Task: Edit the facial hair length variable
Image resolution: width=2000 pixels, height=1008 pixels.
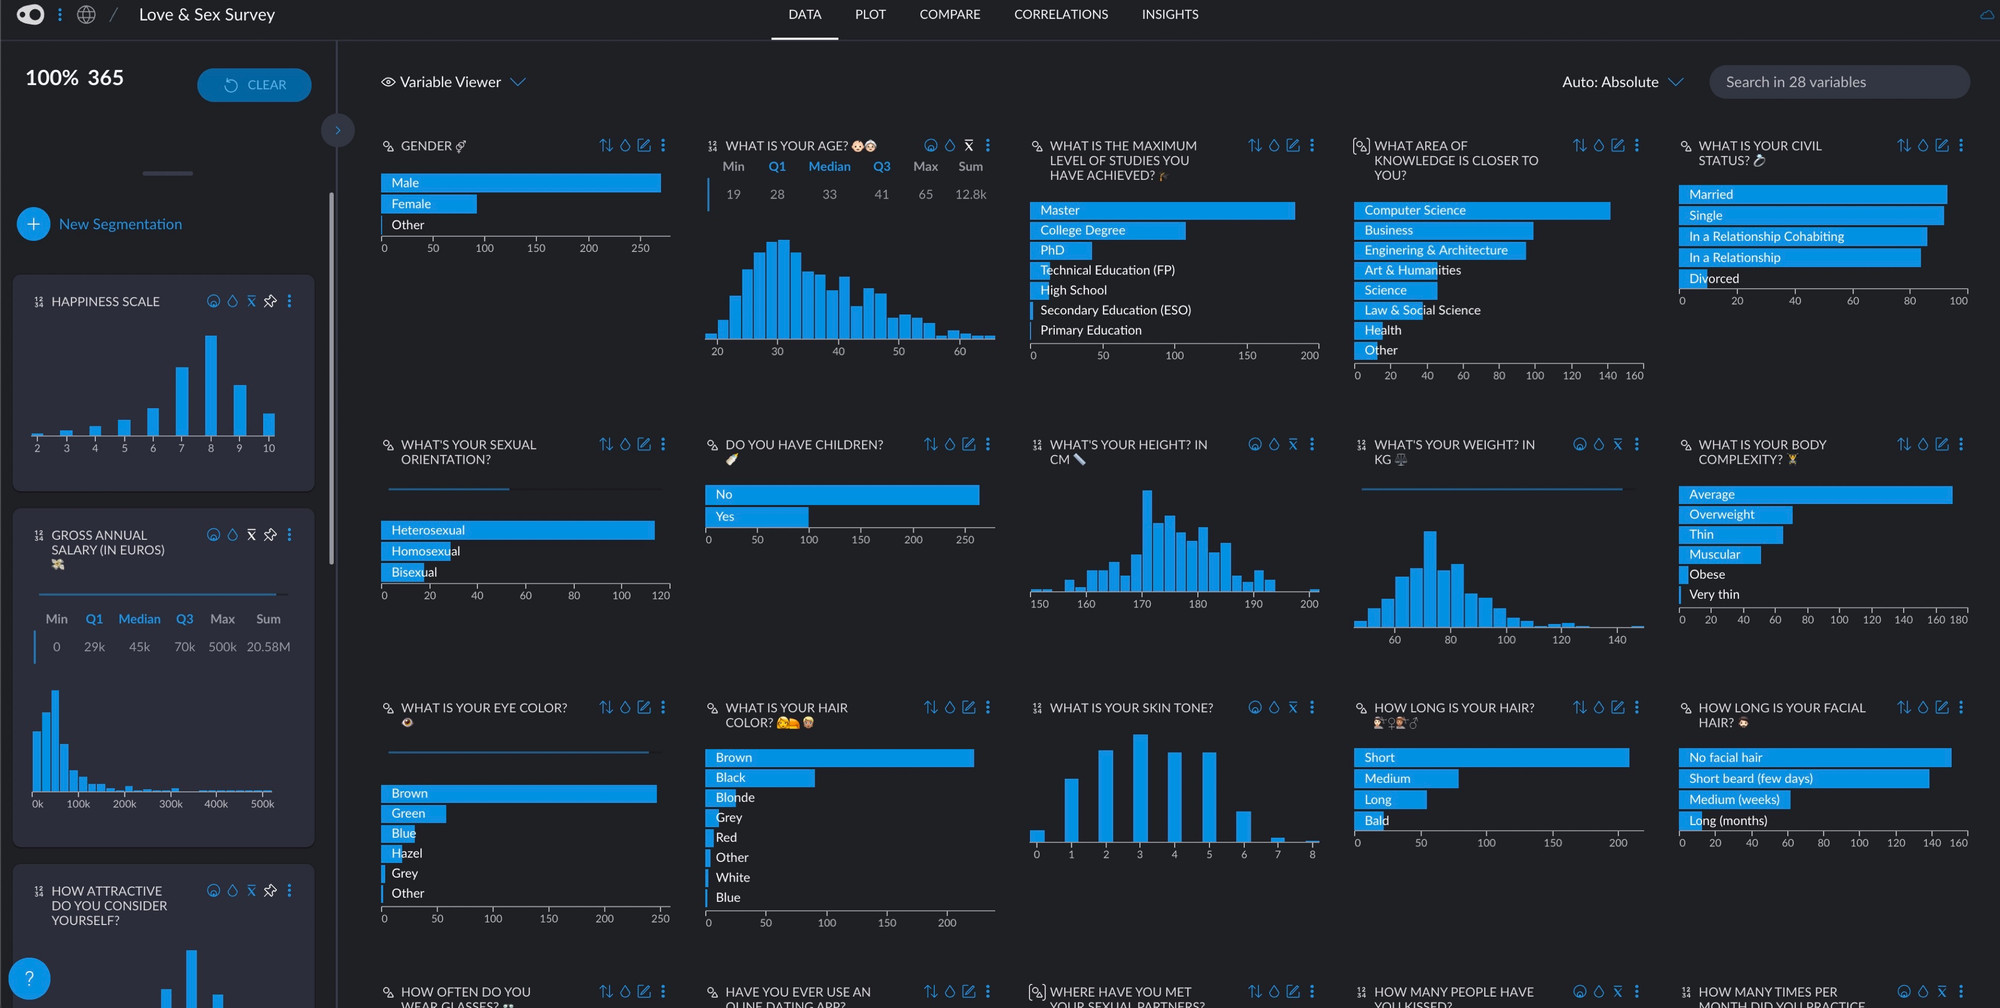Action: (x=1942, y=708)
